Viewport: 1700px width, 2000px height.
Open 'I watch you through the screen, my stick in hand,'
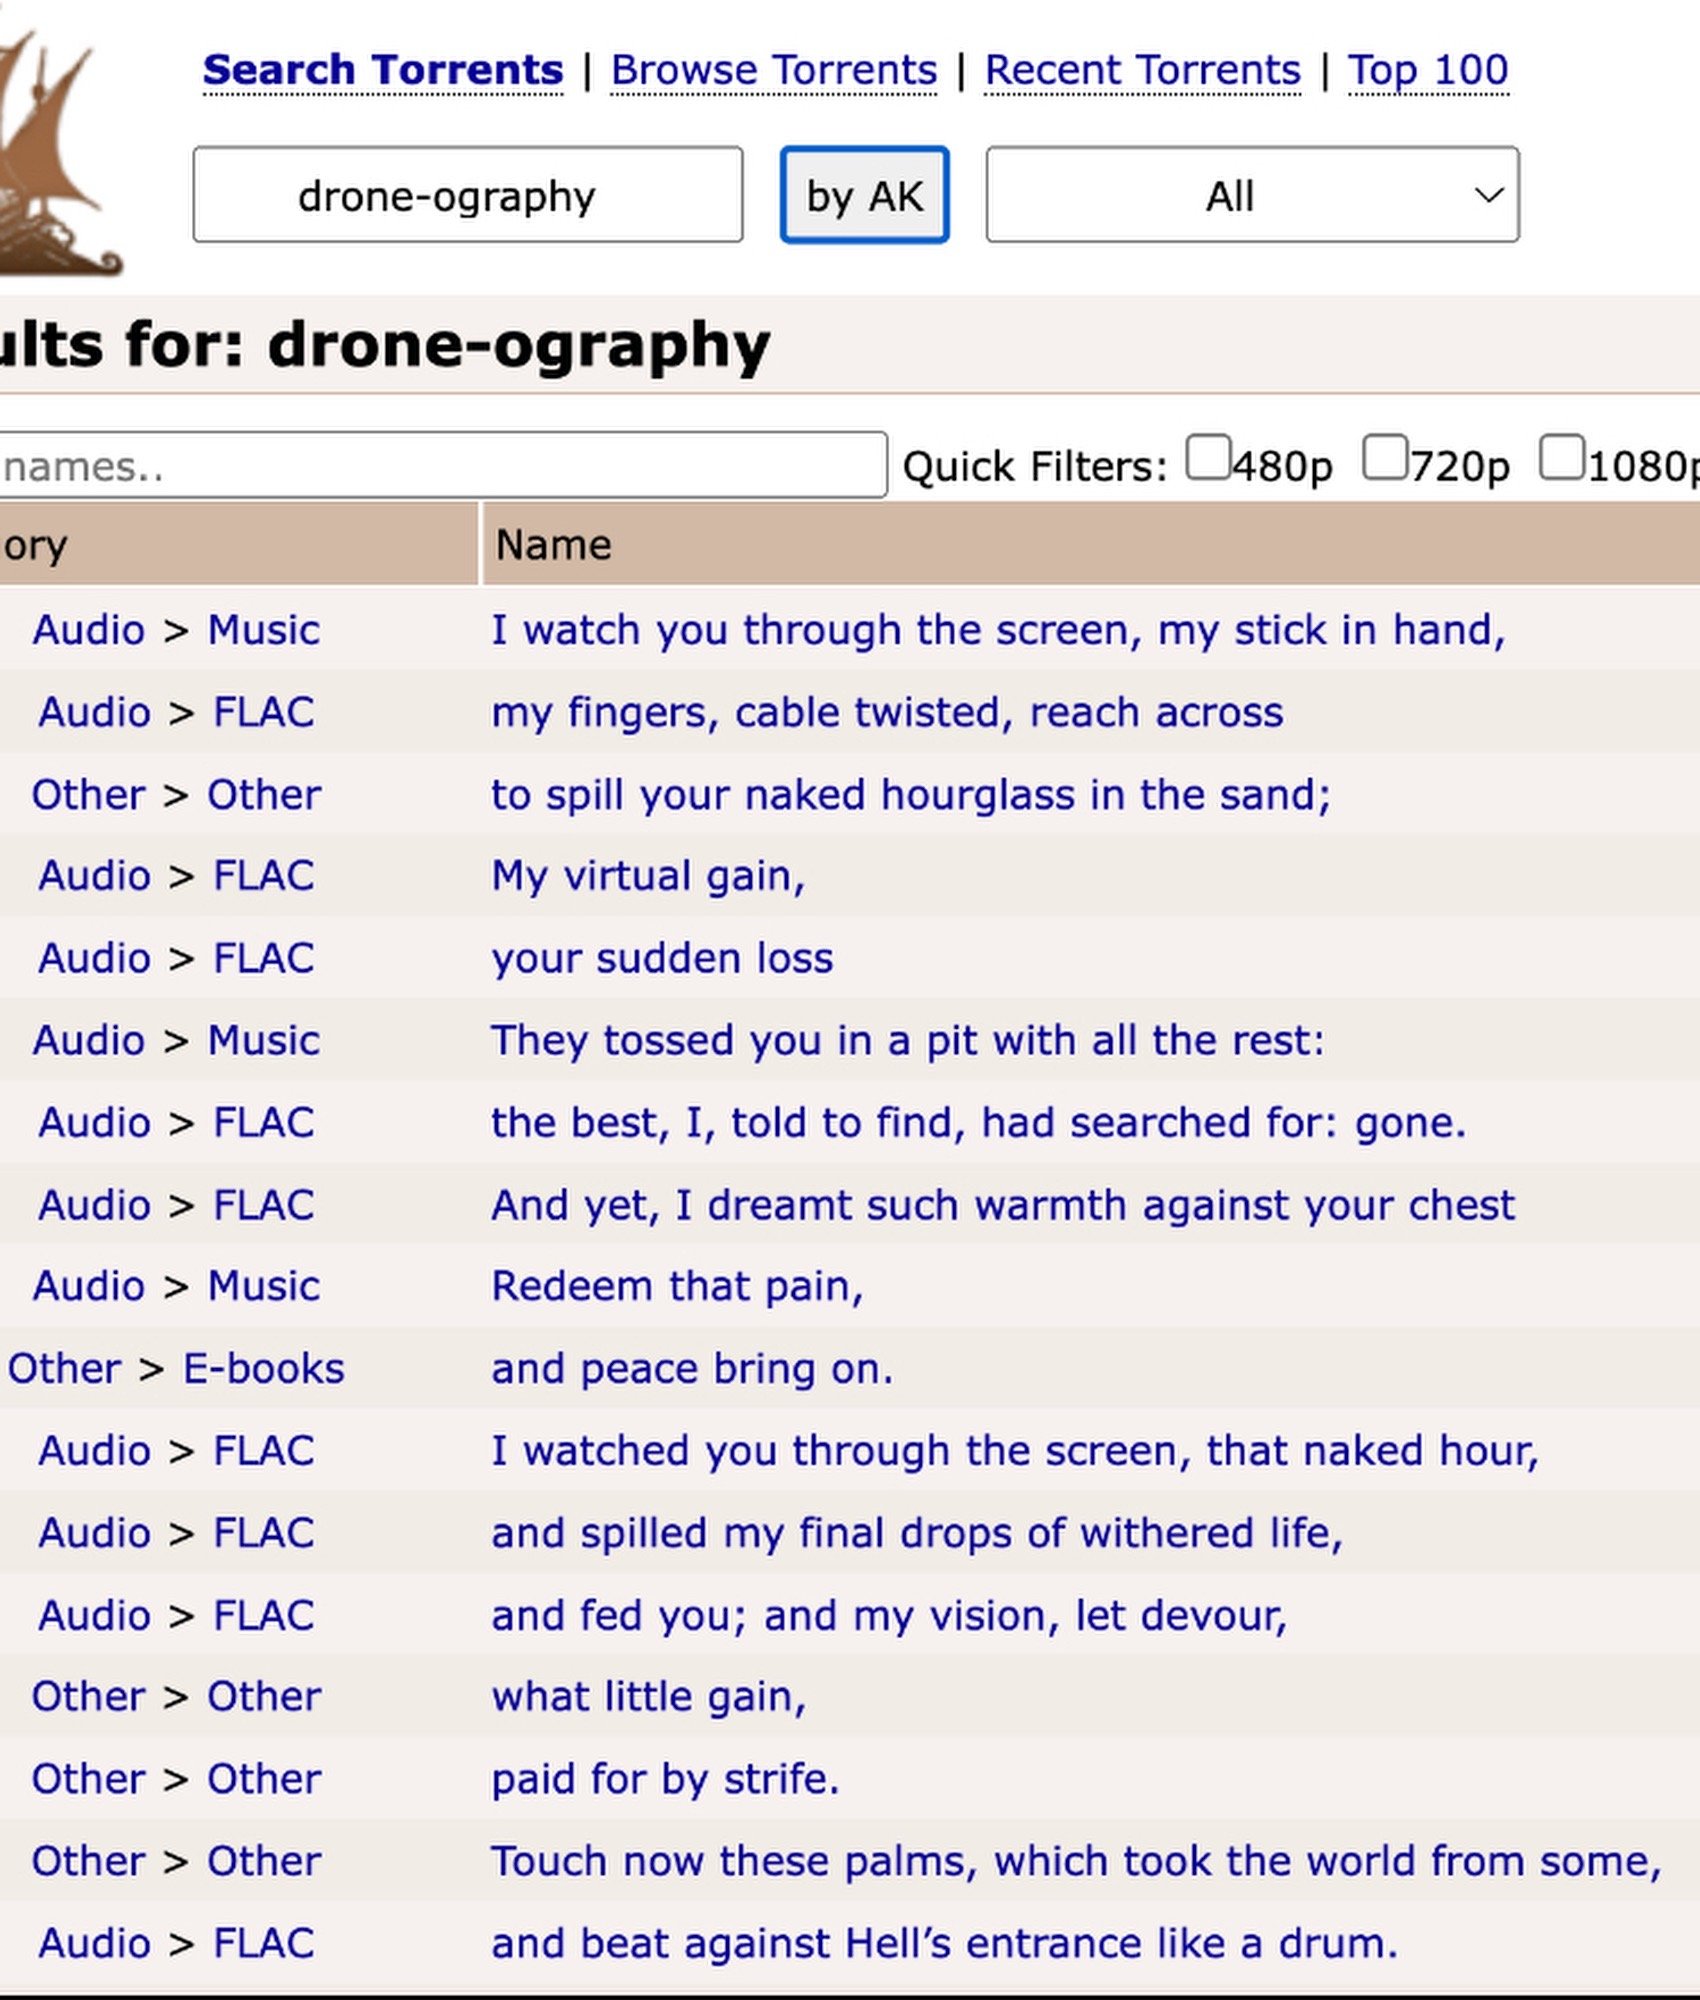click(998, 630)
